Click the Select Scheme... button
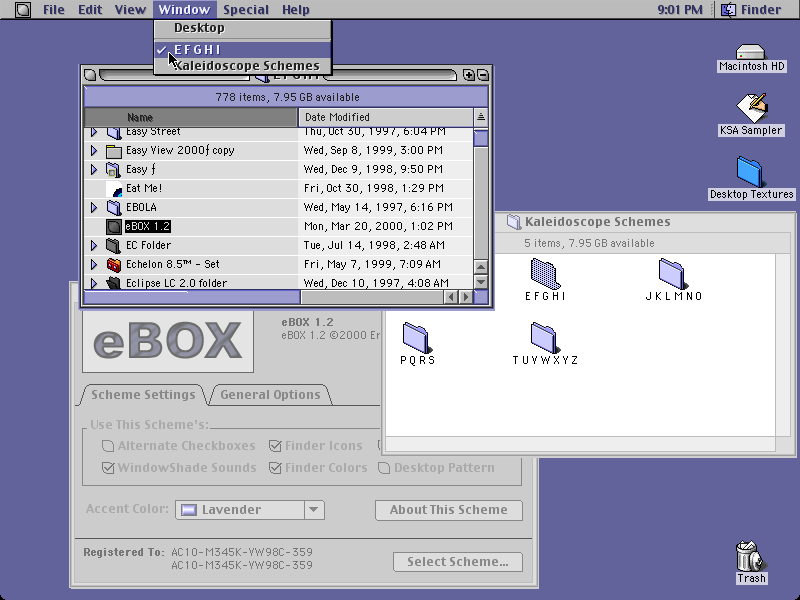 458,562
